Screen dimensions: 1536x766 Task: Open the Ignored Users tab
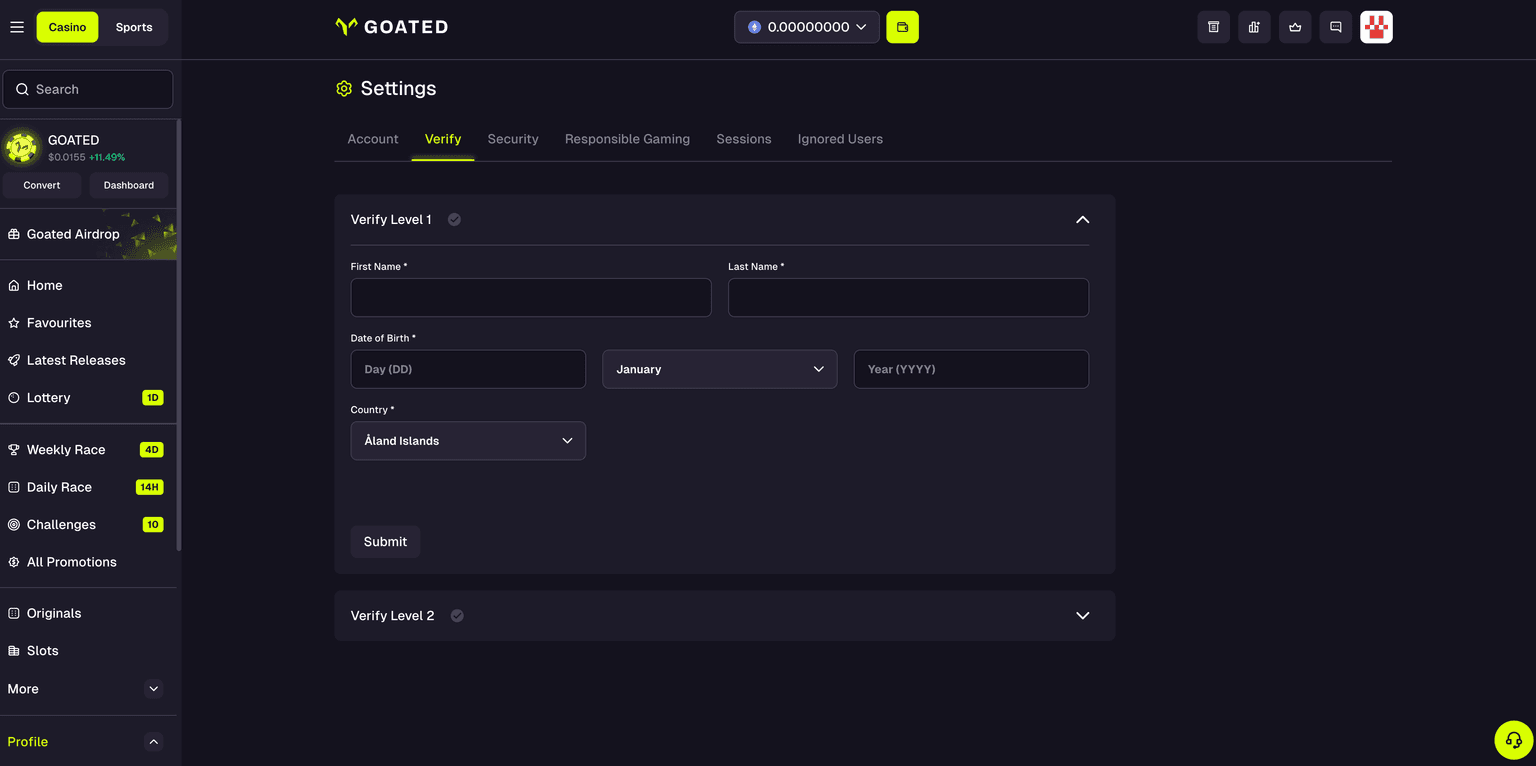[x=840, y=139]
